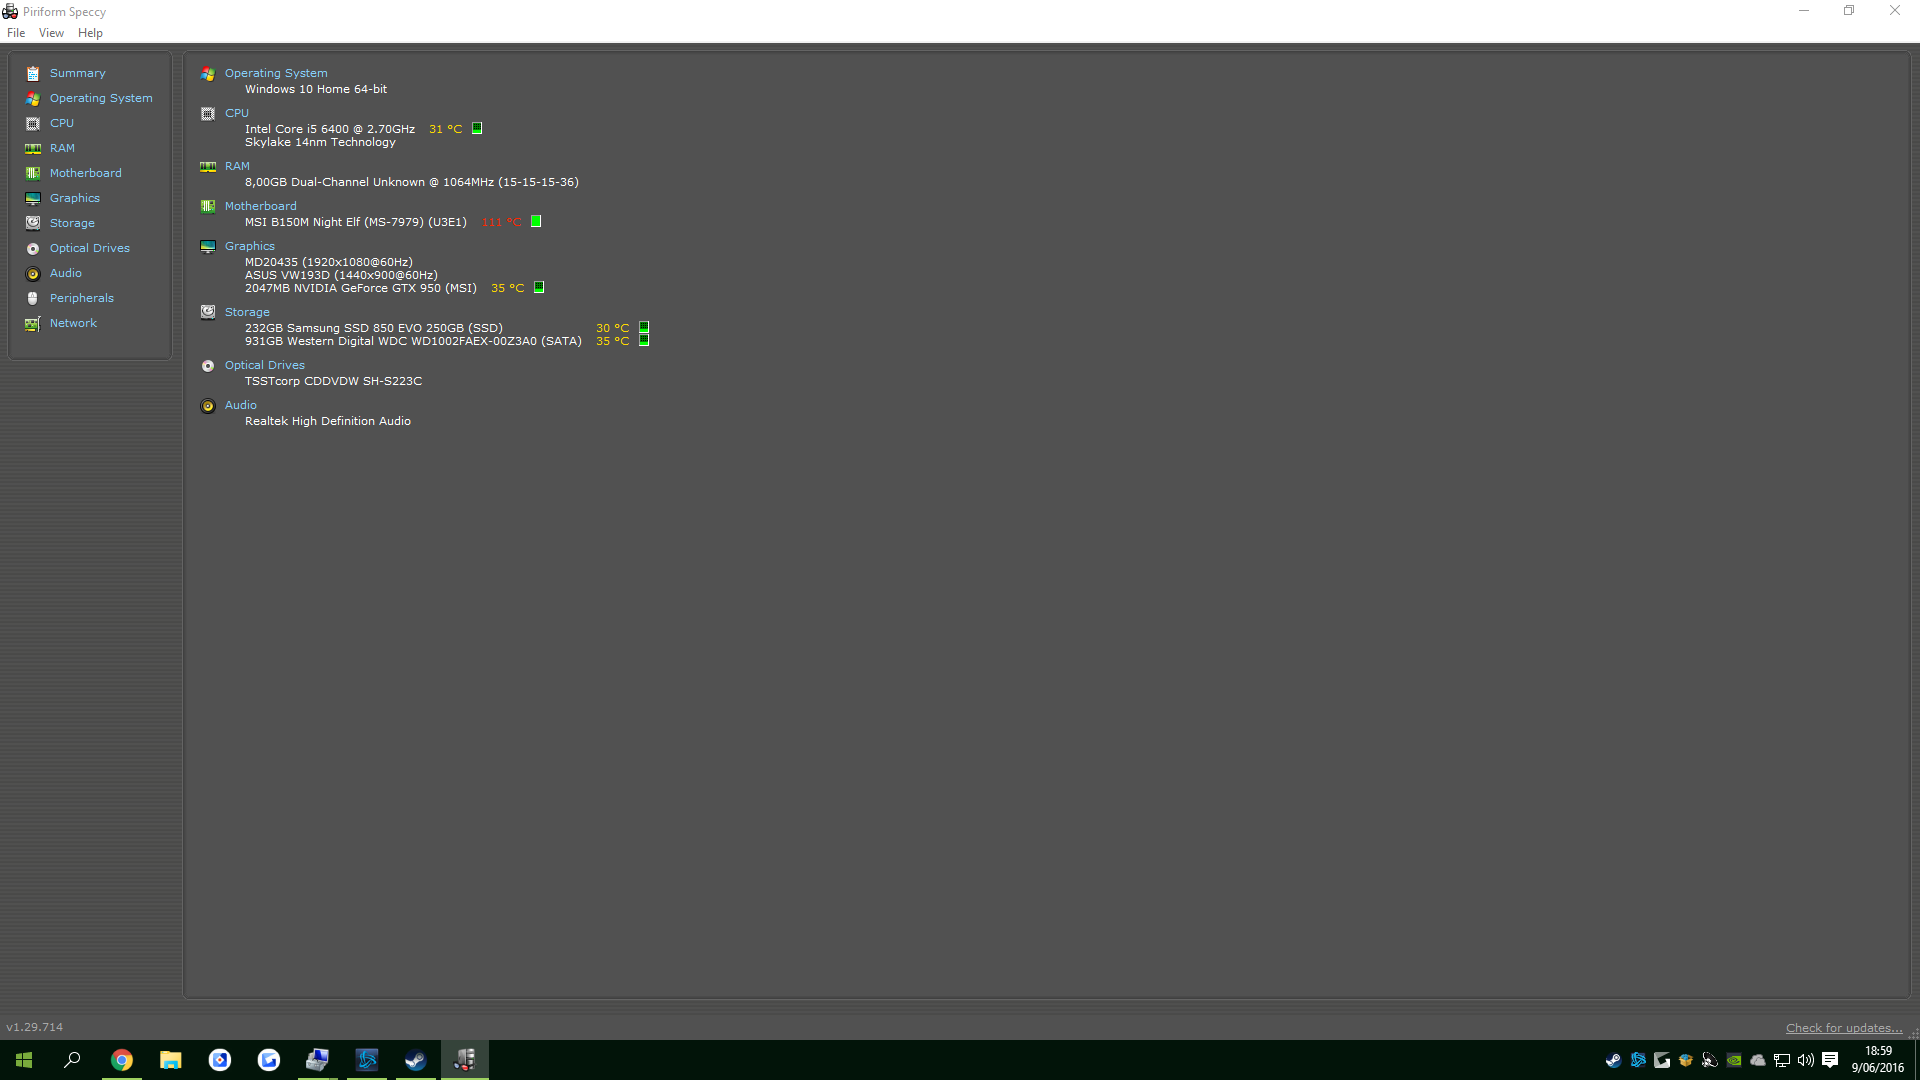Toggle the Samsung SSD temperature graph

coord(643,327)
